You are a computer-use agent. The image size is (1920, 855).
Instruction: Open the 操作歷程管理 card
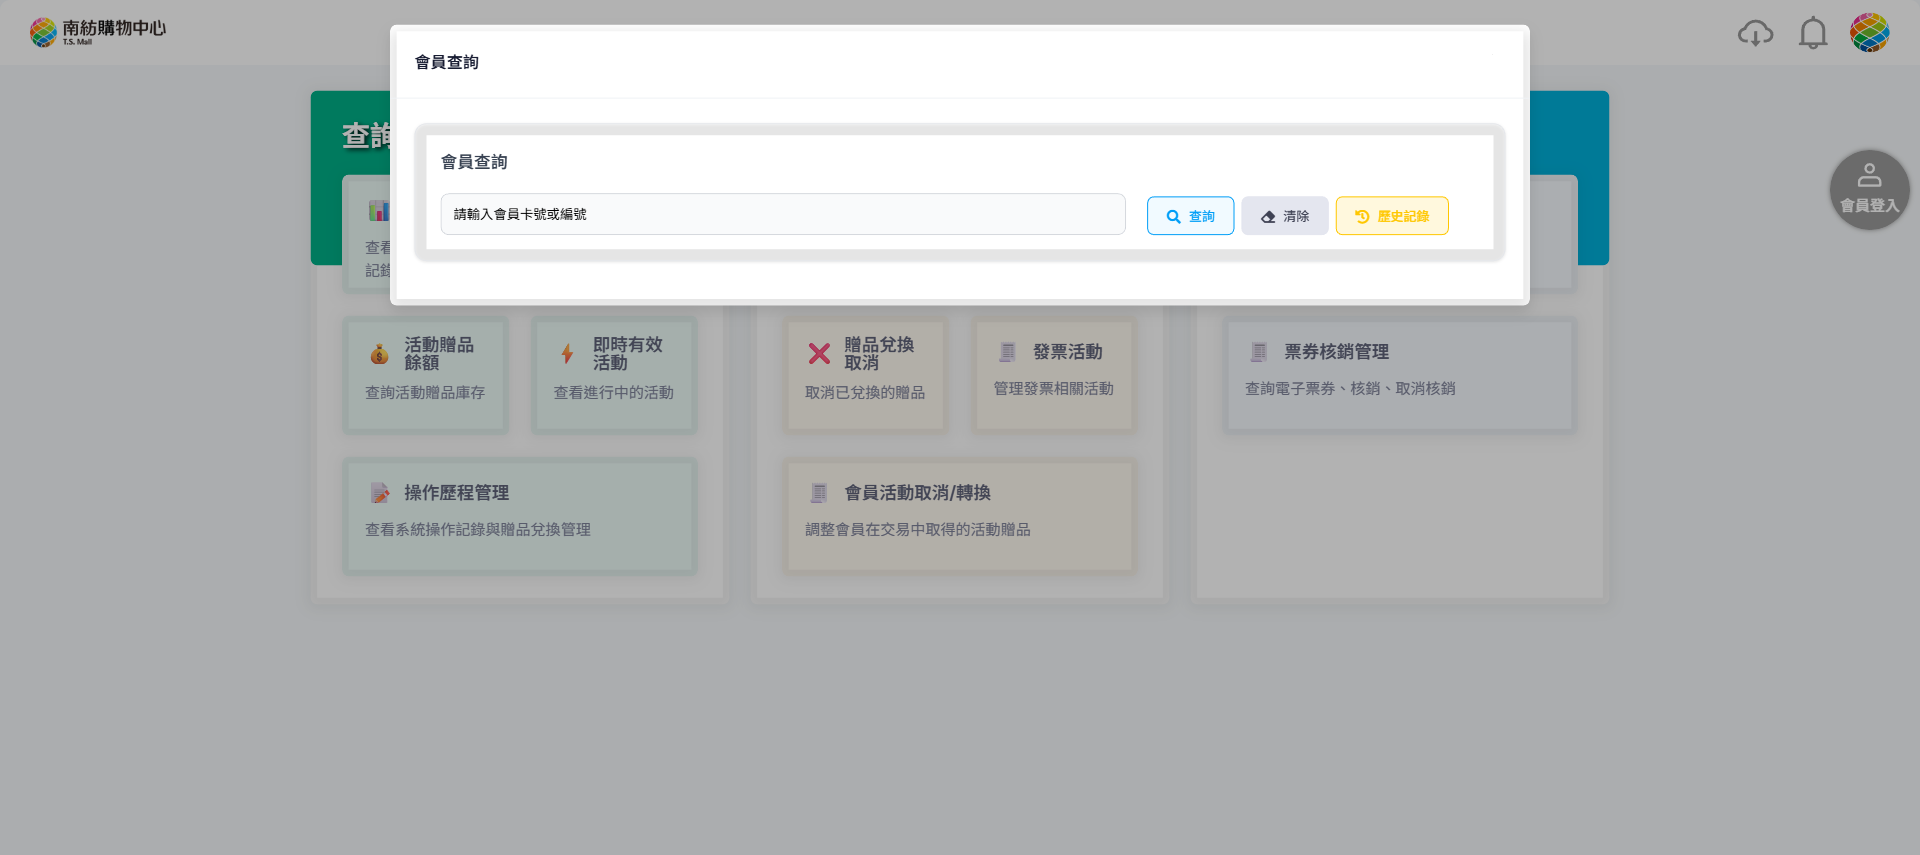(520, 516)
